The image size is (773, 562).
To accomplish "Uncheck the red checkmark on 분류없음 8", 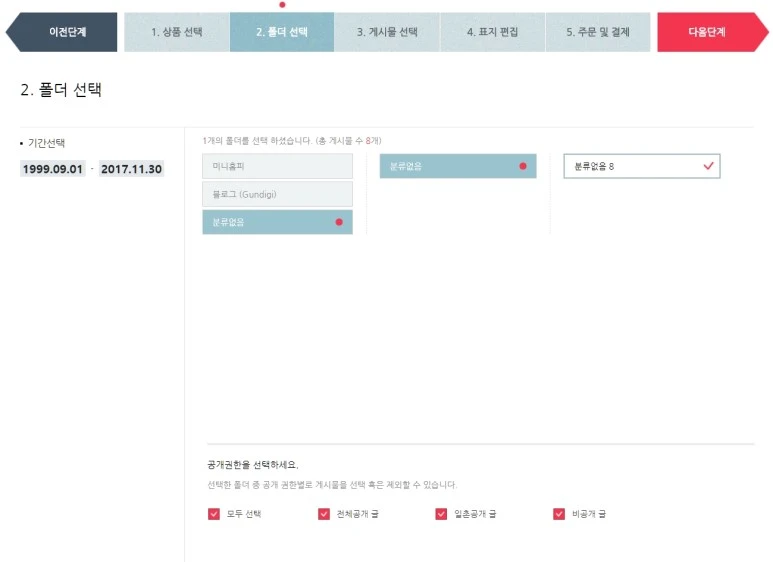I will (708, 166).
